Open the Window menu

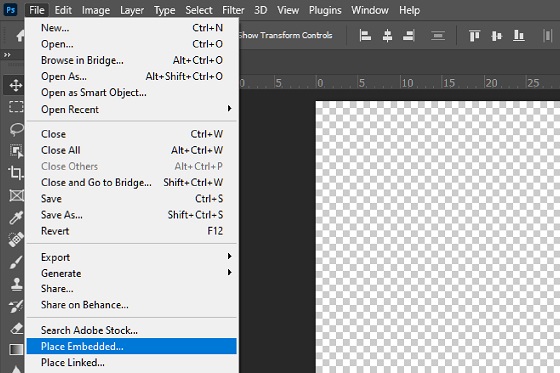370,10
